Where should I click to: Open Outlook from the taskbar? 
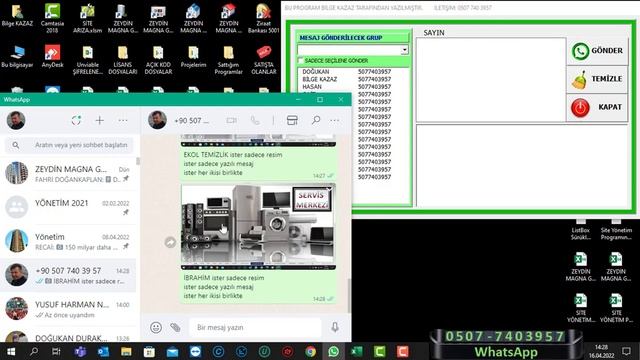[103, 351]
